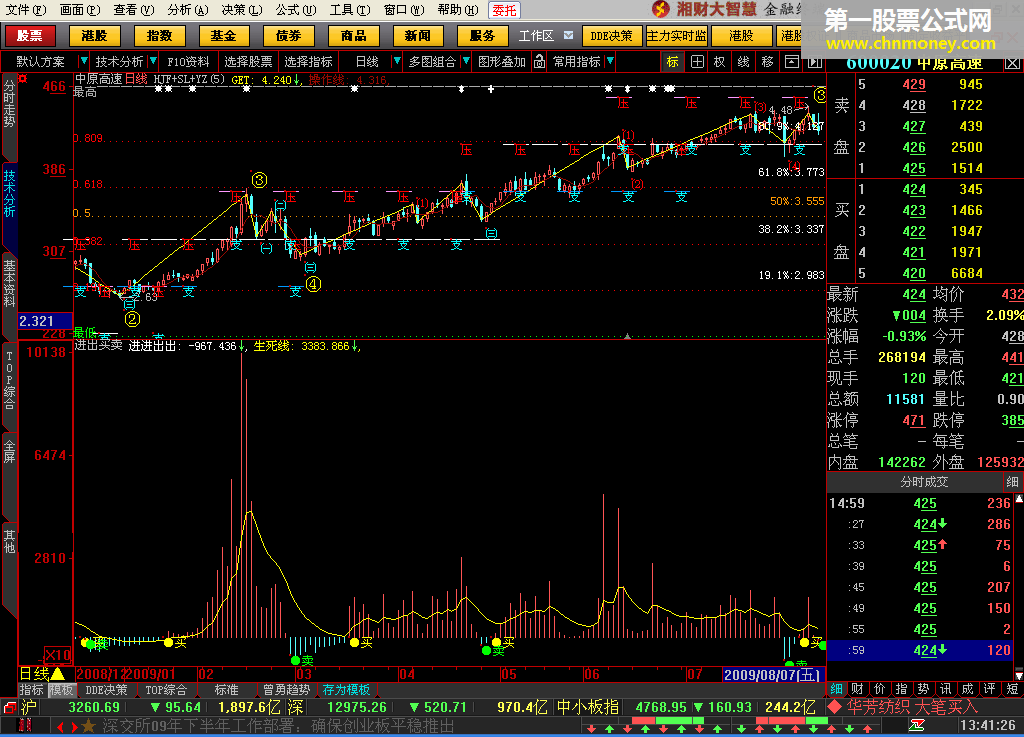
Task: Click the scroll-down arrow of 分时成交 list
Action: pos(1018,674)
